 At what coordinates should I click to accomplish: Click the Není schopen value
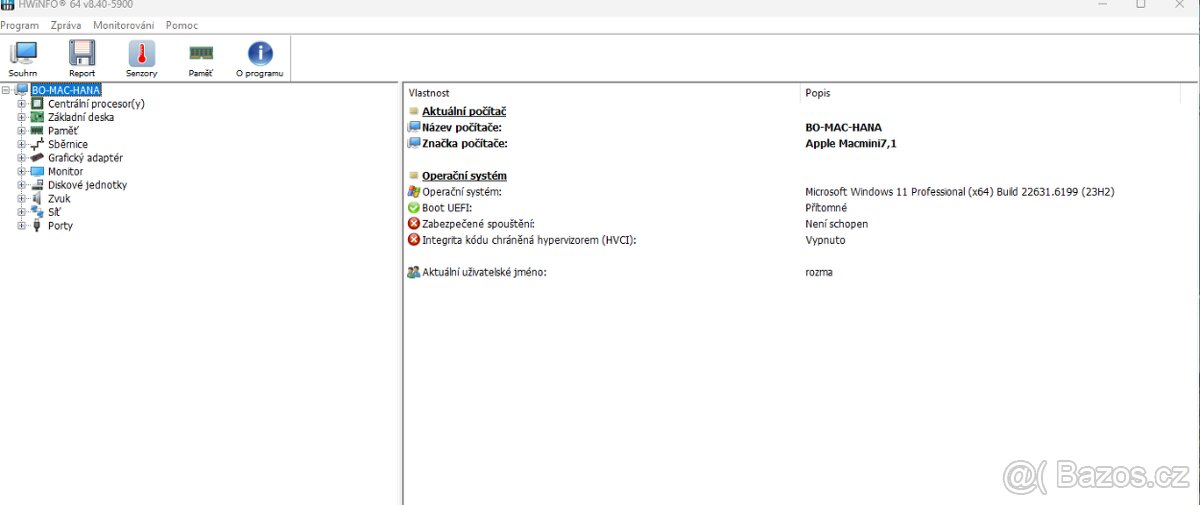point(836,223)
